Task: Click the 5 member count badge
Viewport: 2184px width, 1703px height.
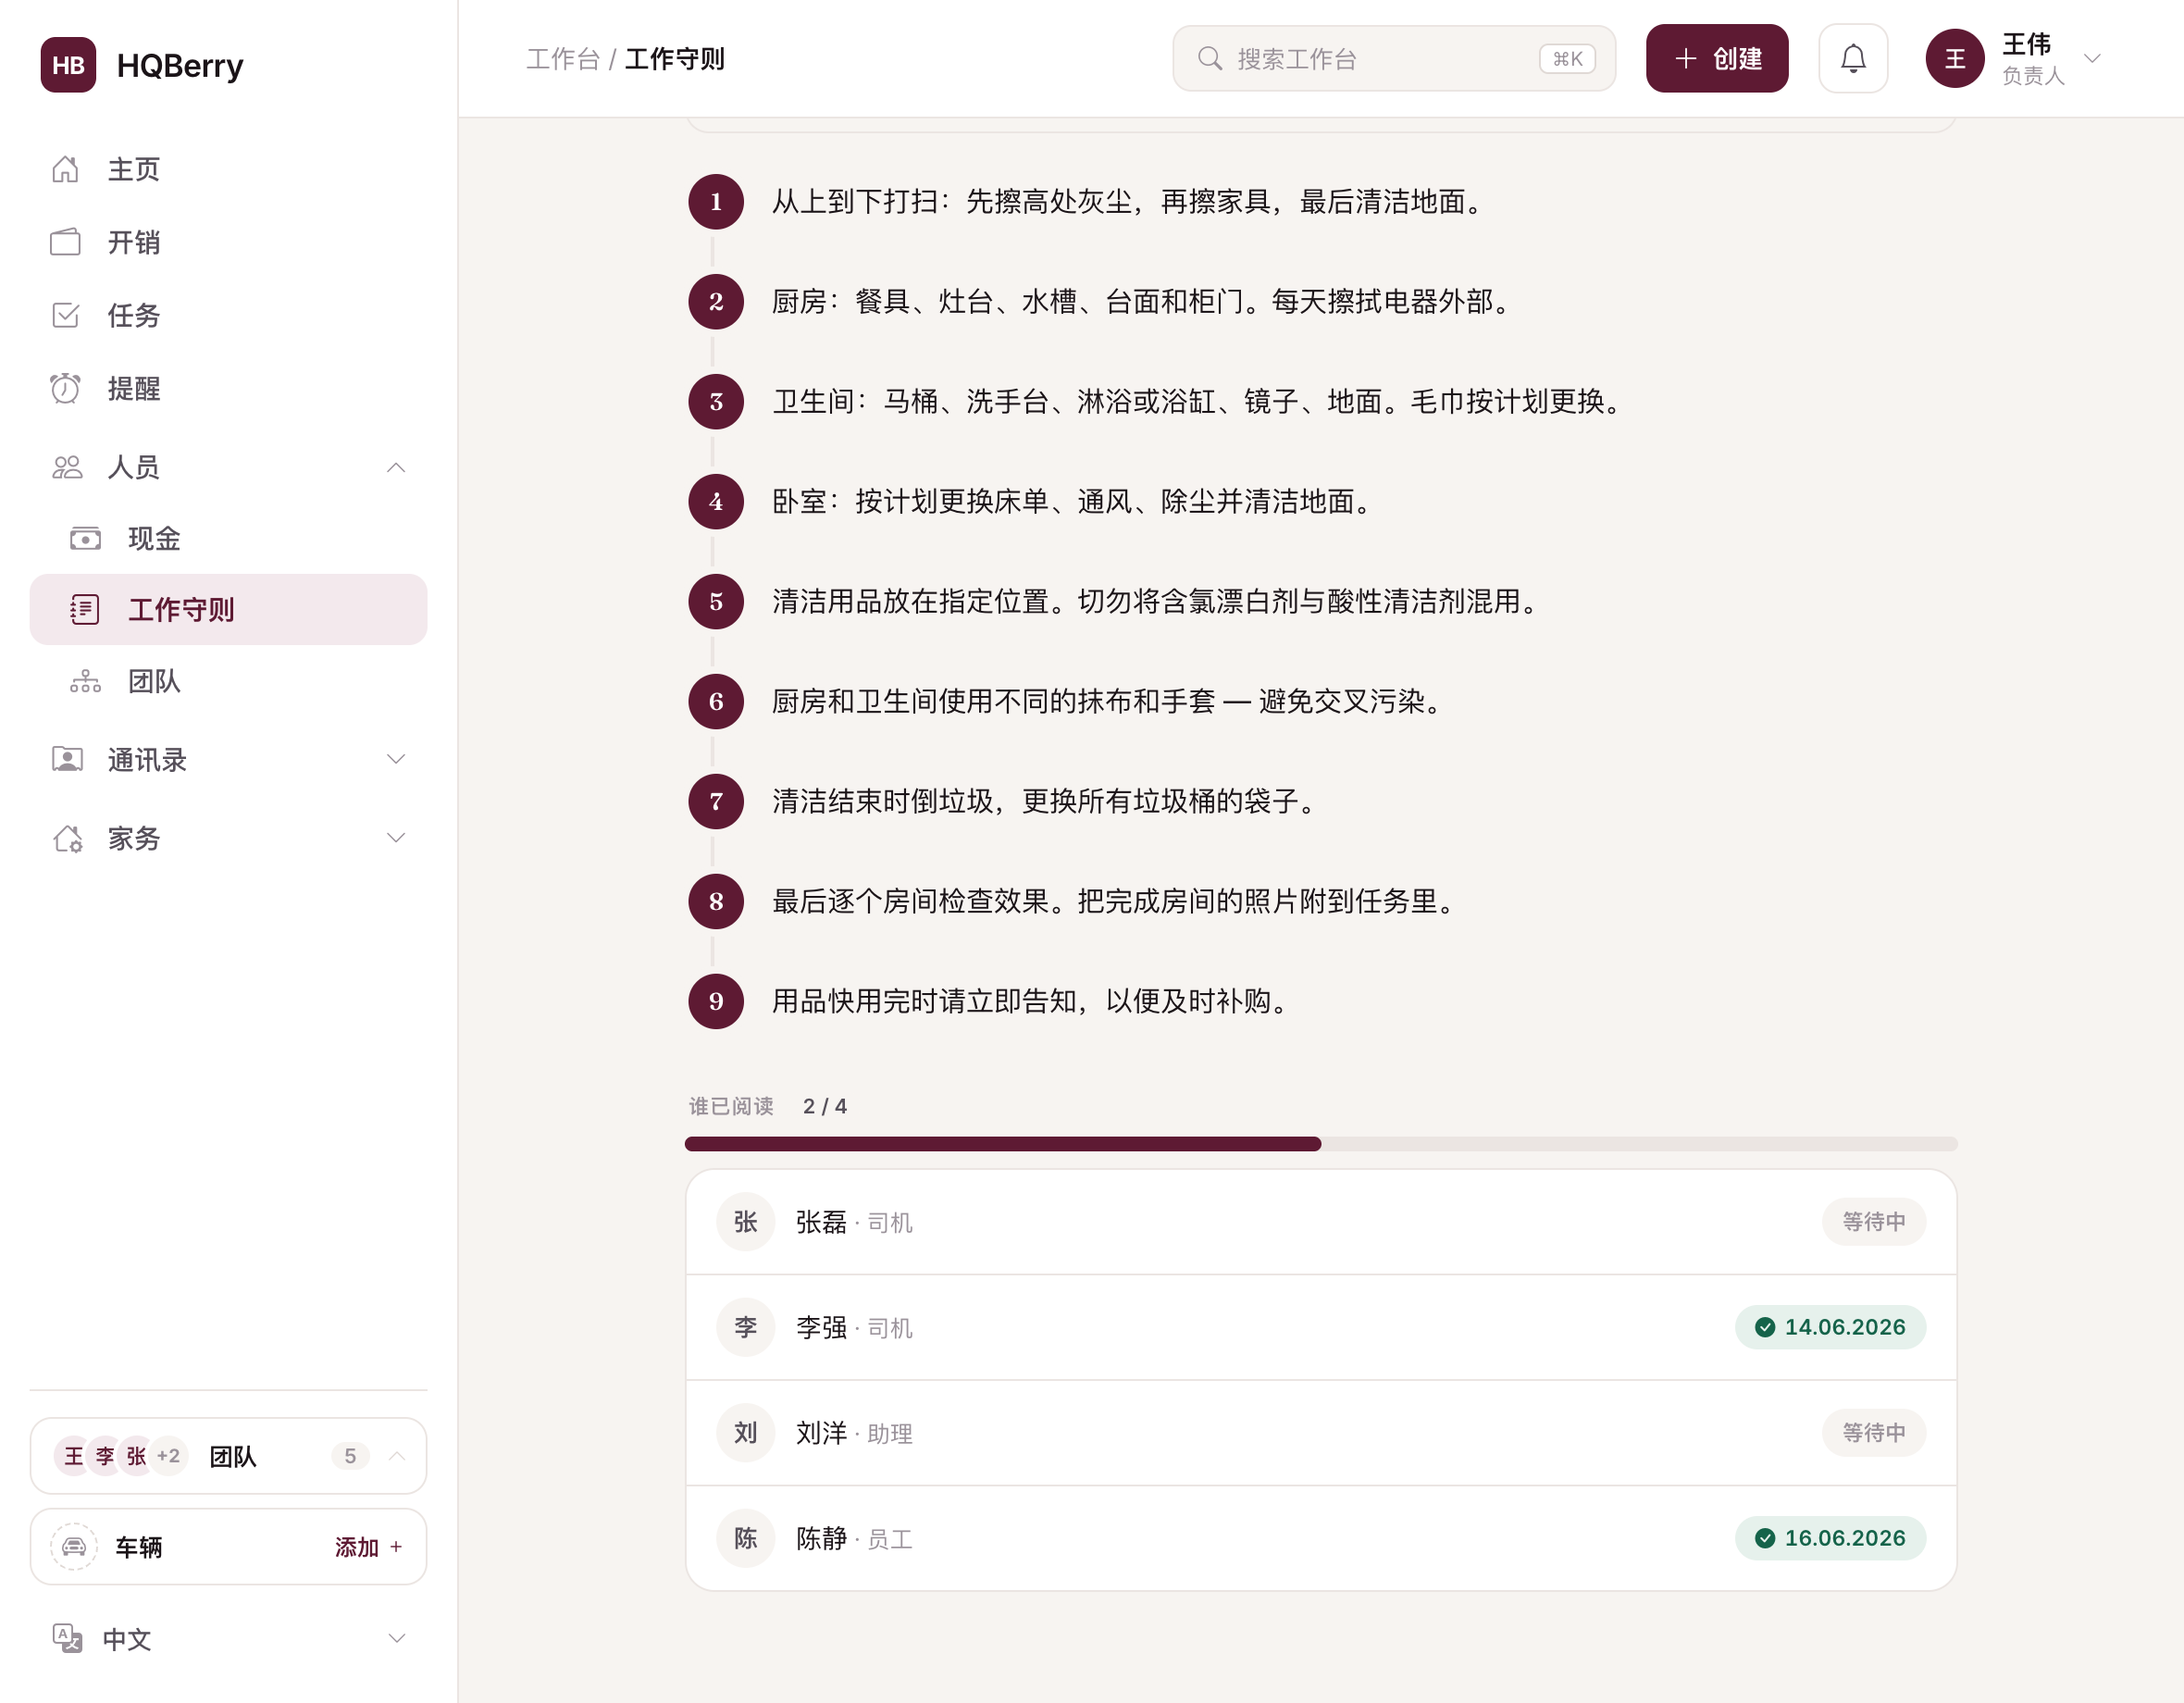Action: (350, 1456)
